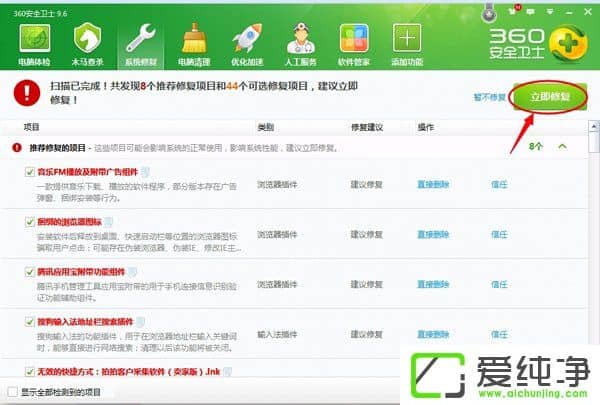
Task: Click 输入法插件 category of 搜狗输入法 row
Action: tap(277, 334)
